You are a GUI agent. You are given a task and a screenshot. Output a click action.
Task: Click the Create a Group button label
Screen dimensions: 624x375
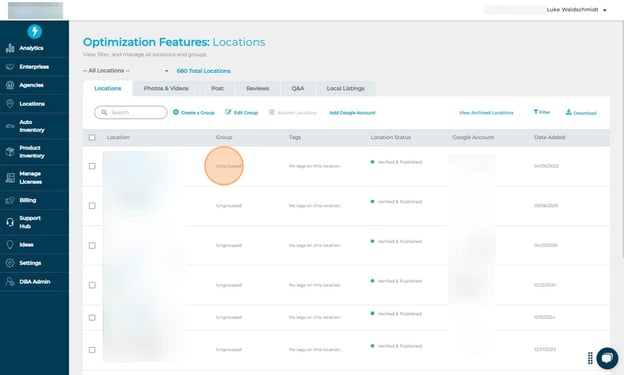click(198, 113)
